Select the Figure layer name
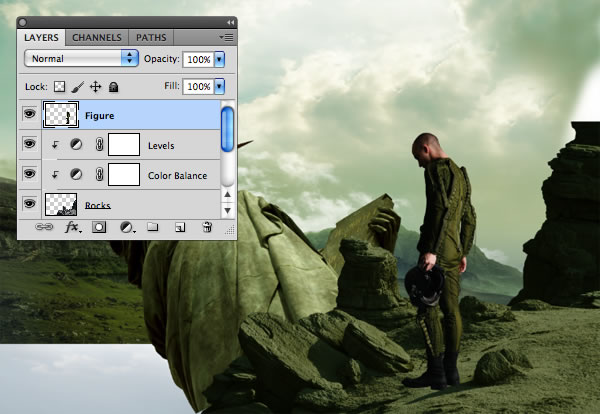Screen dimensions: 600x414 [x=99, y=116]
